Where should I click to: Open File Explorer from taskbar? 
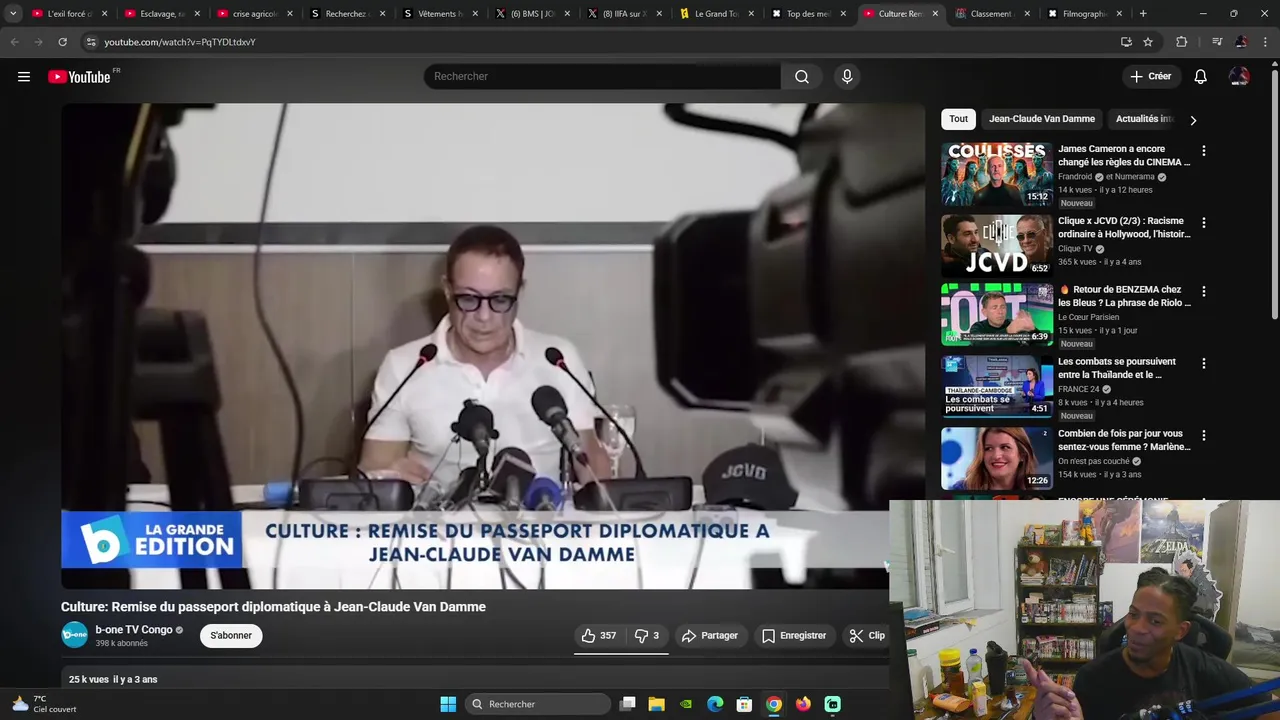(x=657, y=704)
